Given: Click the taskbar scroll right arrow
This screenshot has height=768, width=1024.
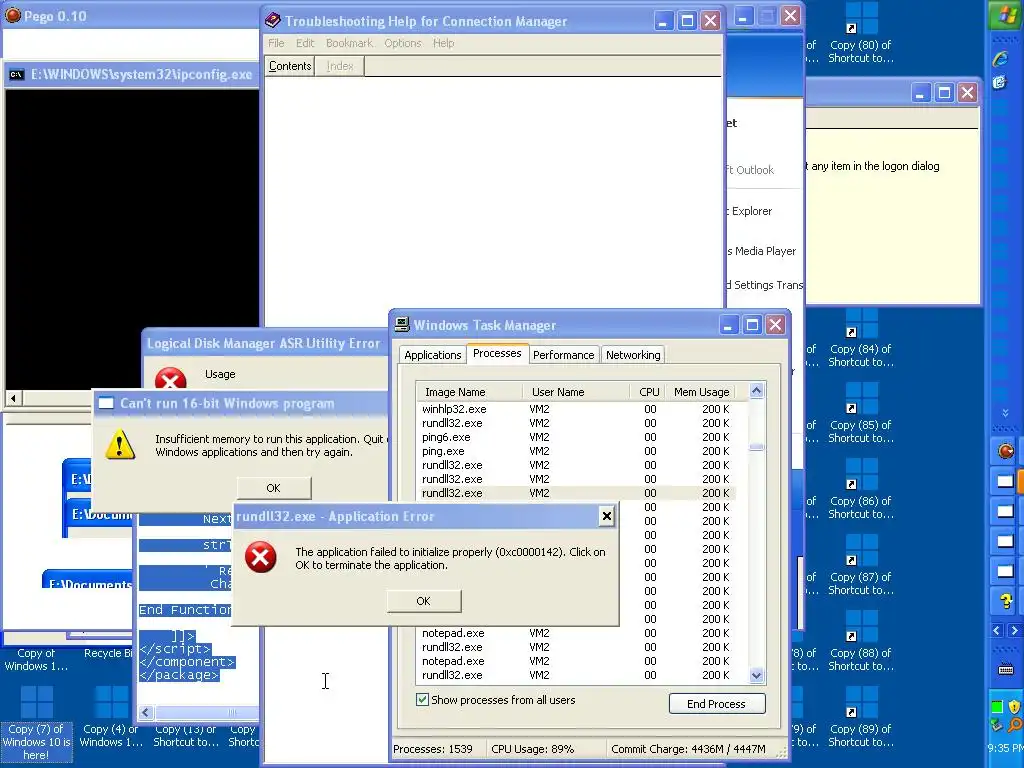Looking at the screenshot, I should click(x=1014, y=630).
